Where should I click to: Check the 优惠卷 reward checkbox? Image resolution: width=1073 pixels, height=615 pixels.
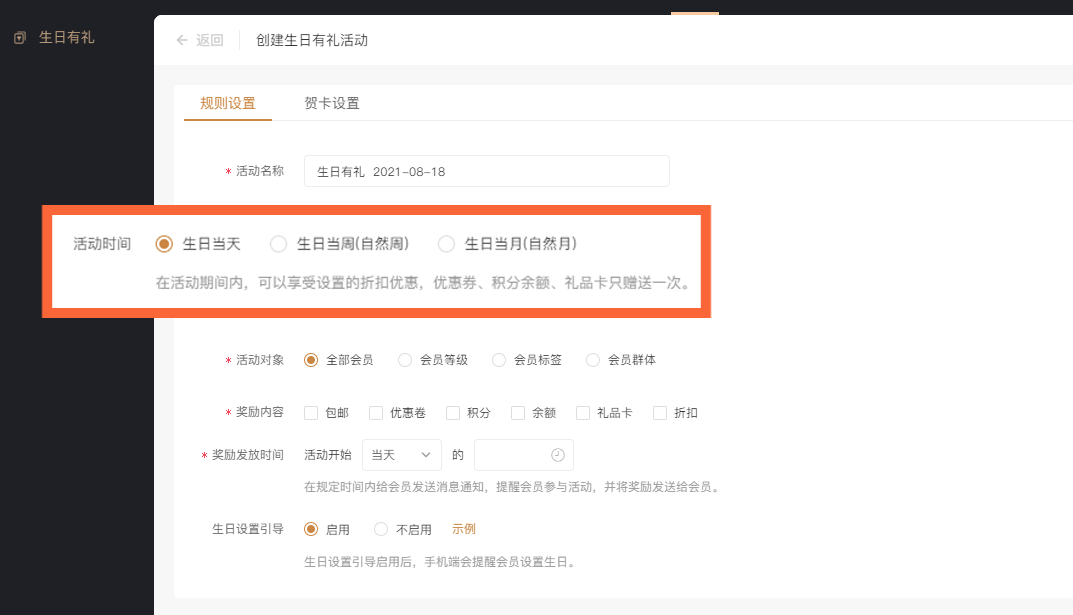click(x=376, y=413)
